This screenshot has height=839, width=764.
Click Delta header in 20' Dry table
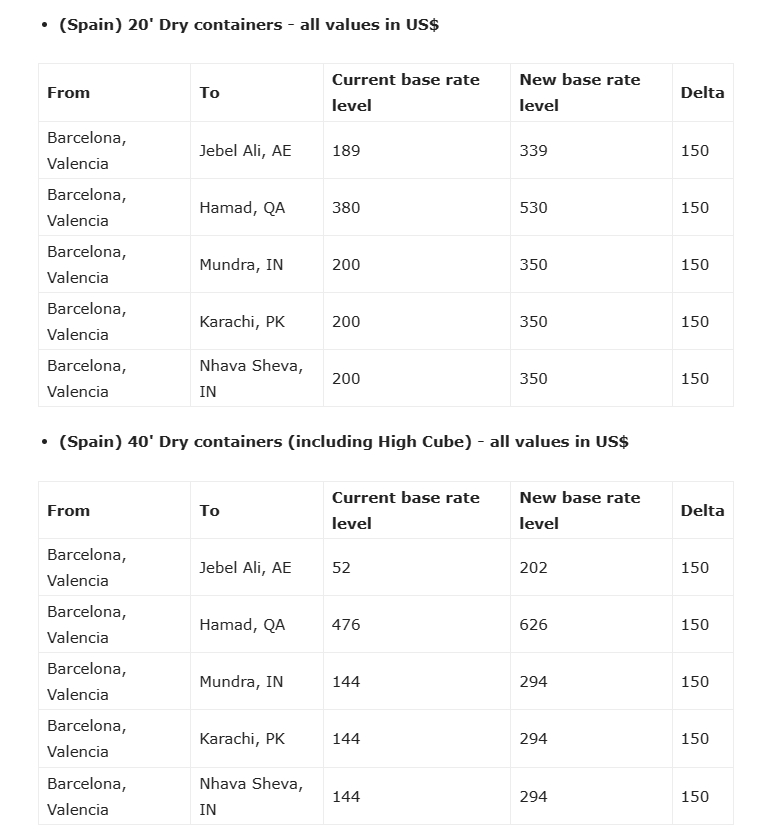[702, 93]
